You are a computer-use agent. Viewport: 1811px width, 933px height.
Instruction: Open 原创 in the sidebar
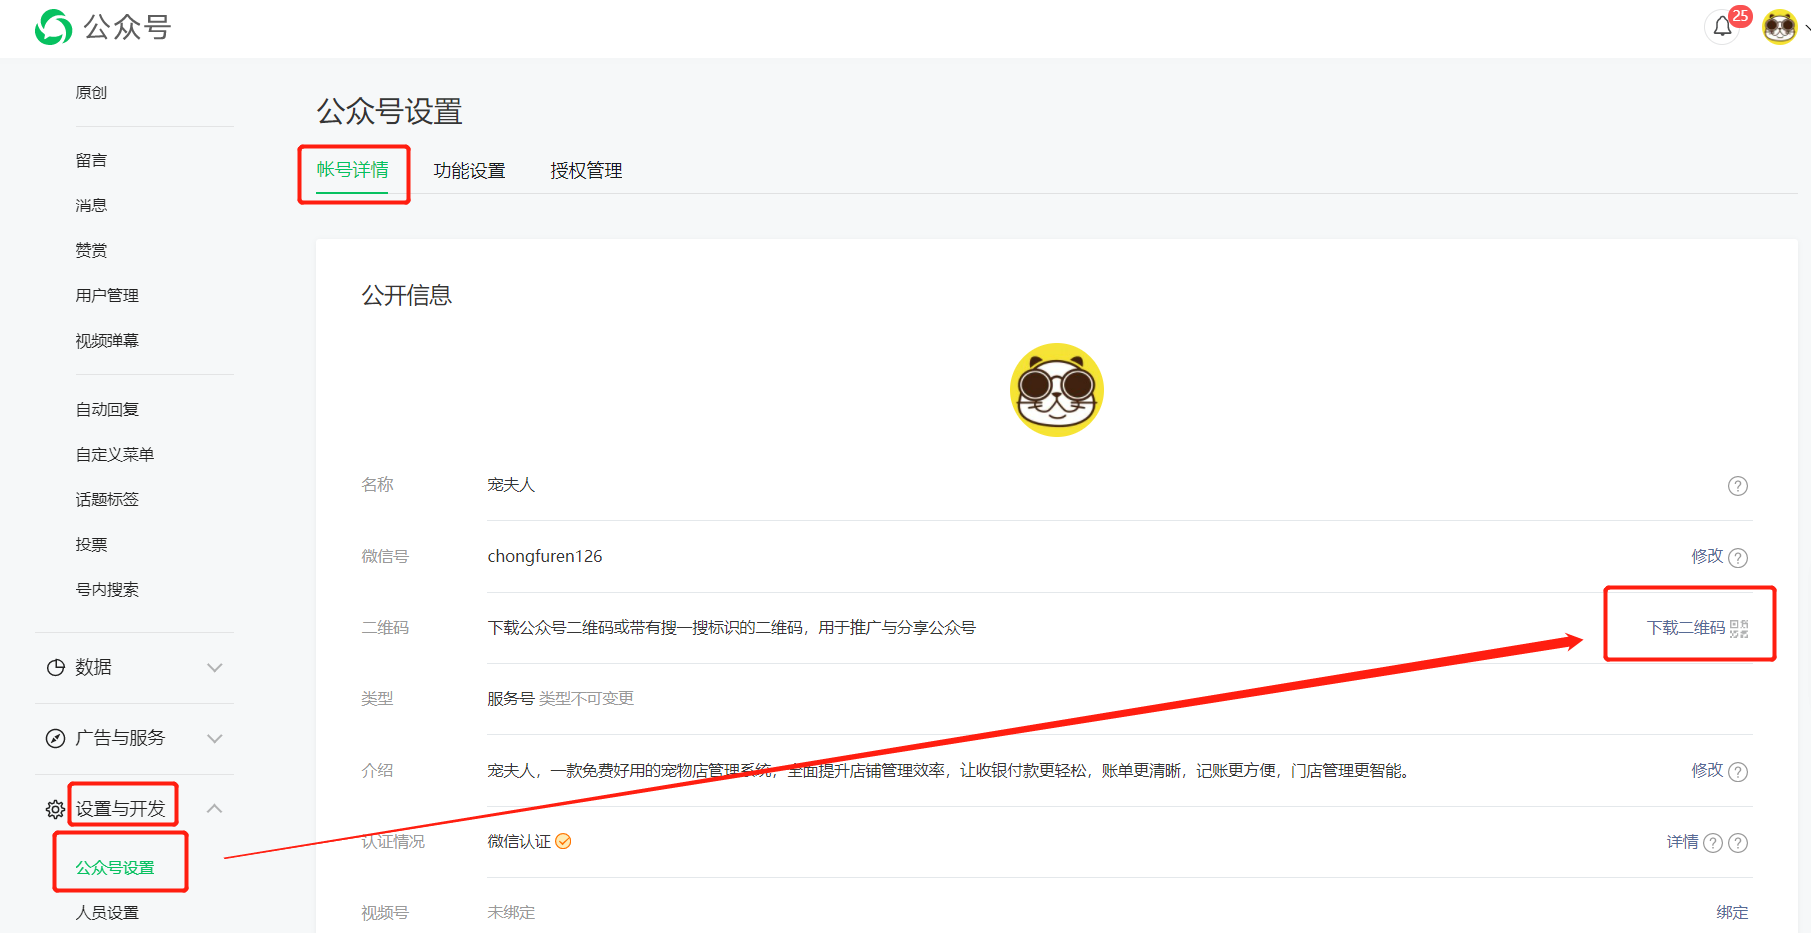click(x=91, y=92)
